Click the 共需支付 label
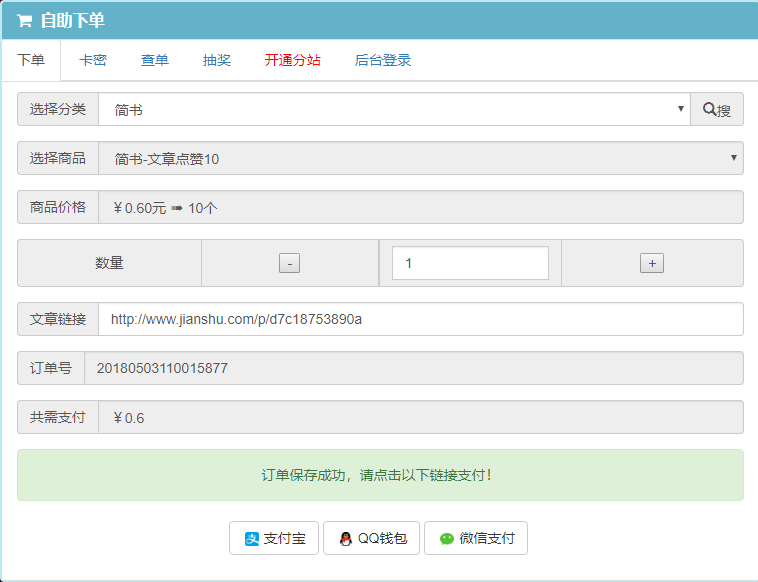758x582 pixels. pos(58,417)
